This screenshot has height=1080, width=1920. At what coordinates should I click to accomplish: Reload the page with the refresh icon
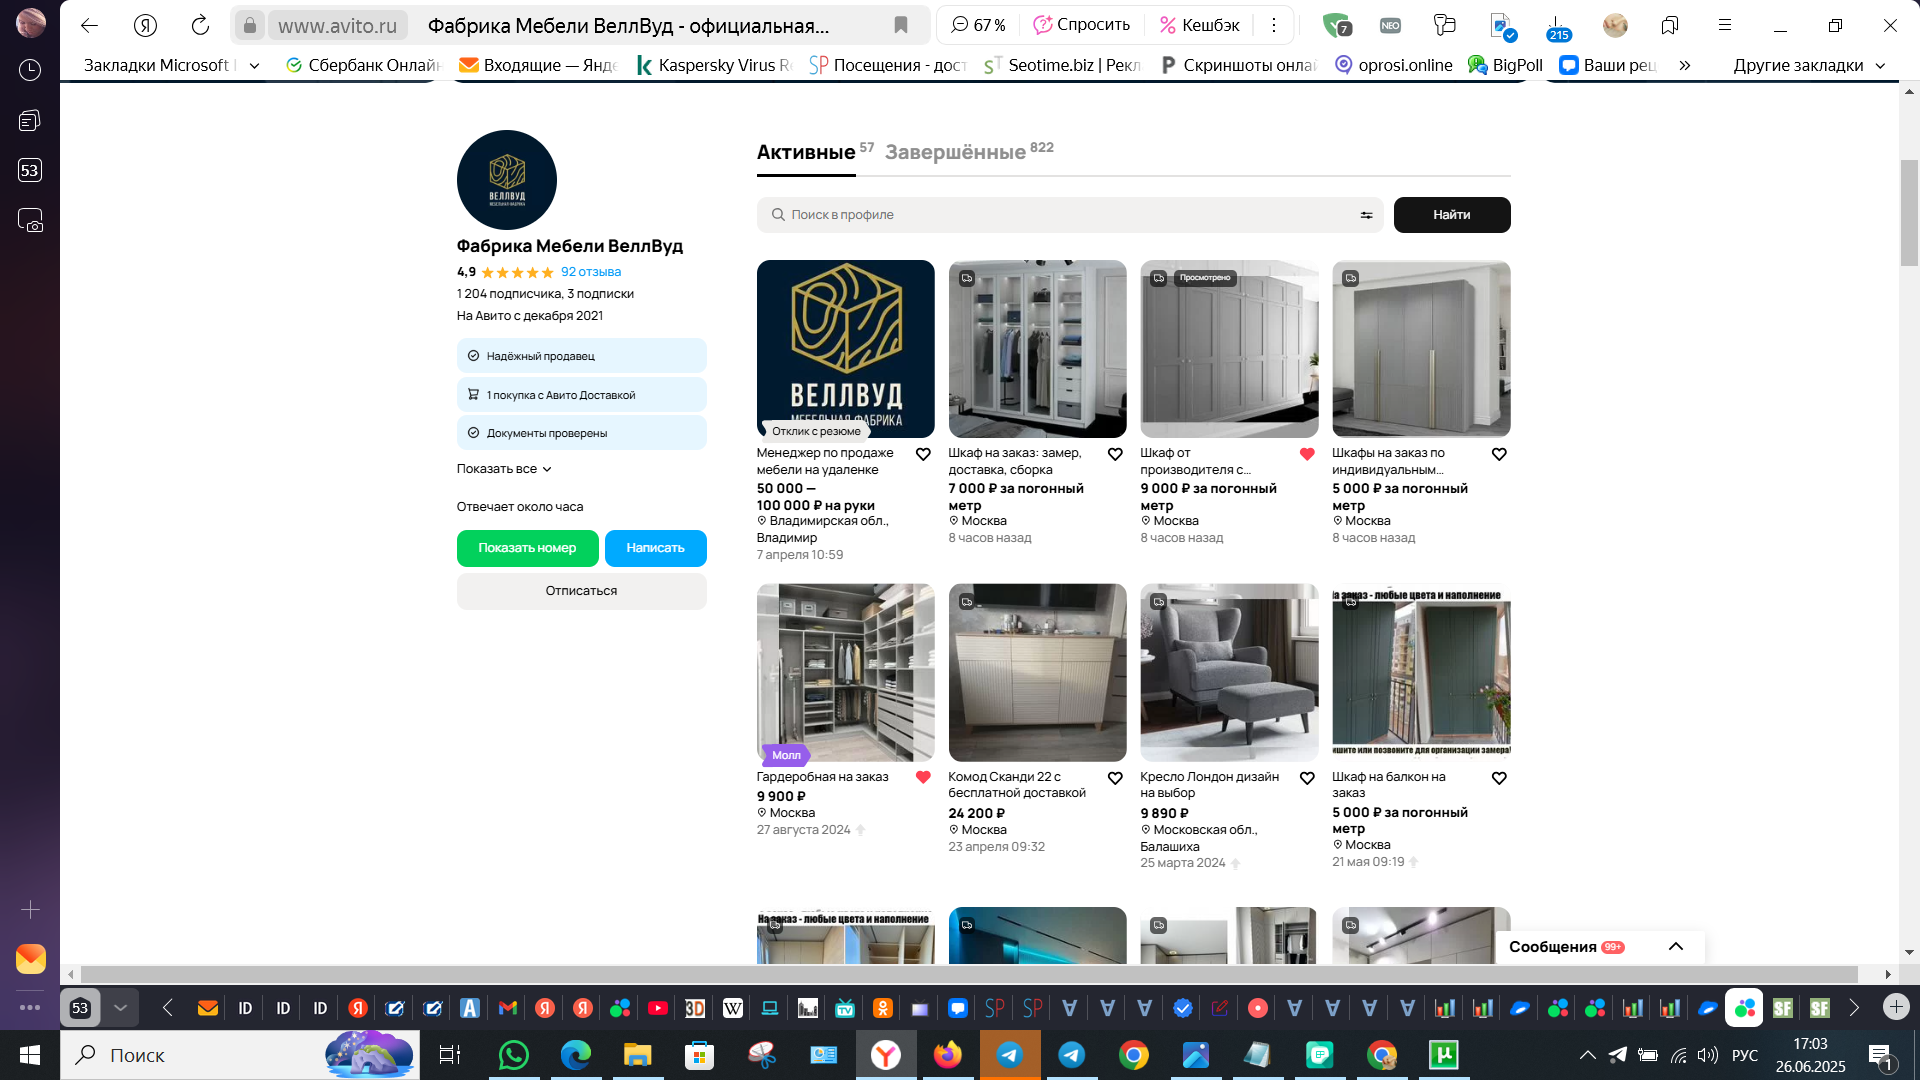[x=200, y=25]
